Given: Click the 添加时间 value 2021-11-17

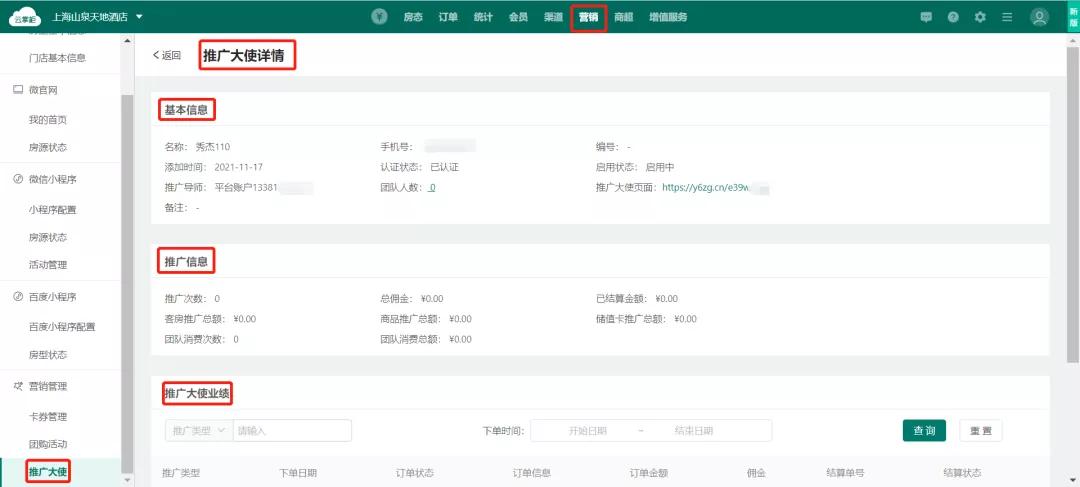Looking at the screenshot, I should pyautogui.click(x=238, y=167).
